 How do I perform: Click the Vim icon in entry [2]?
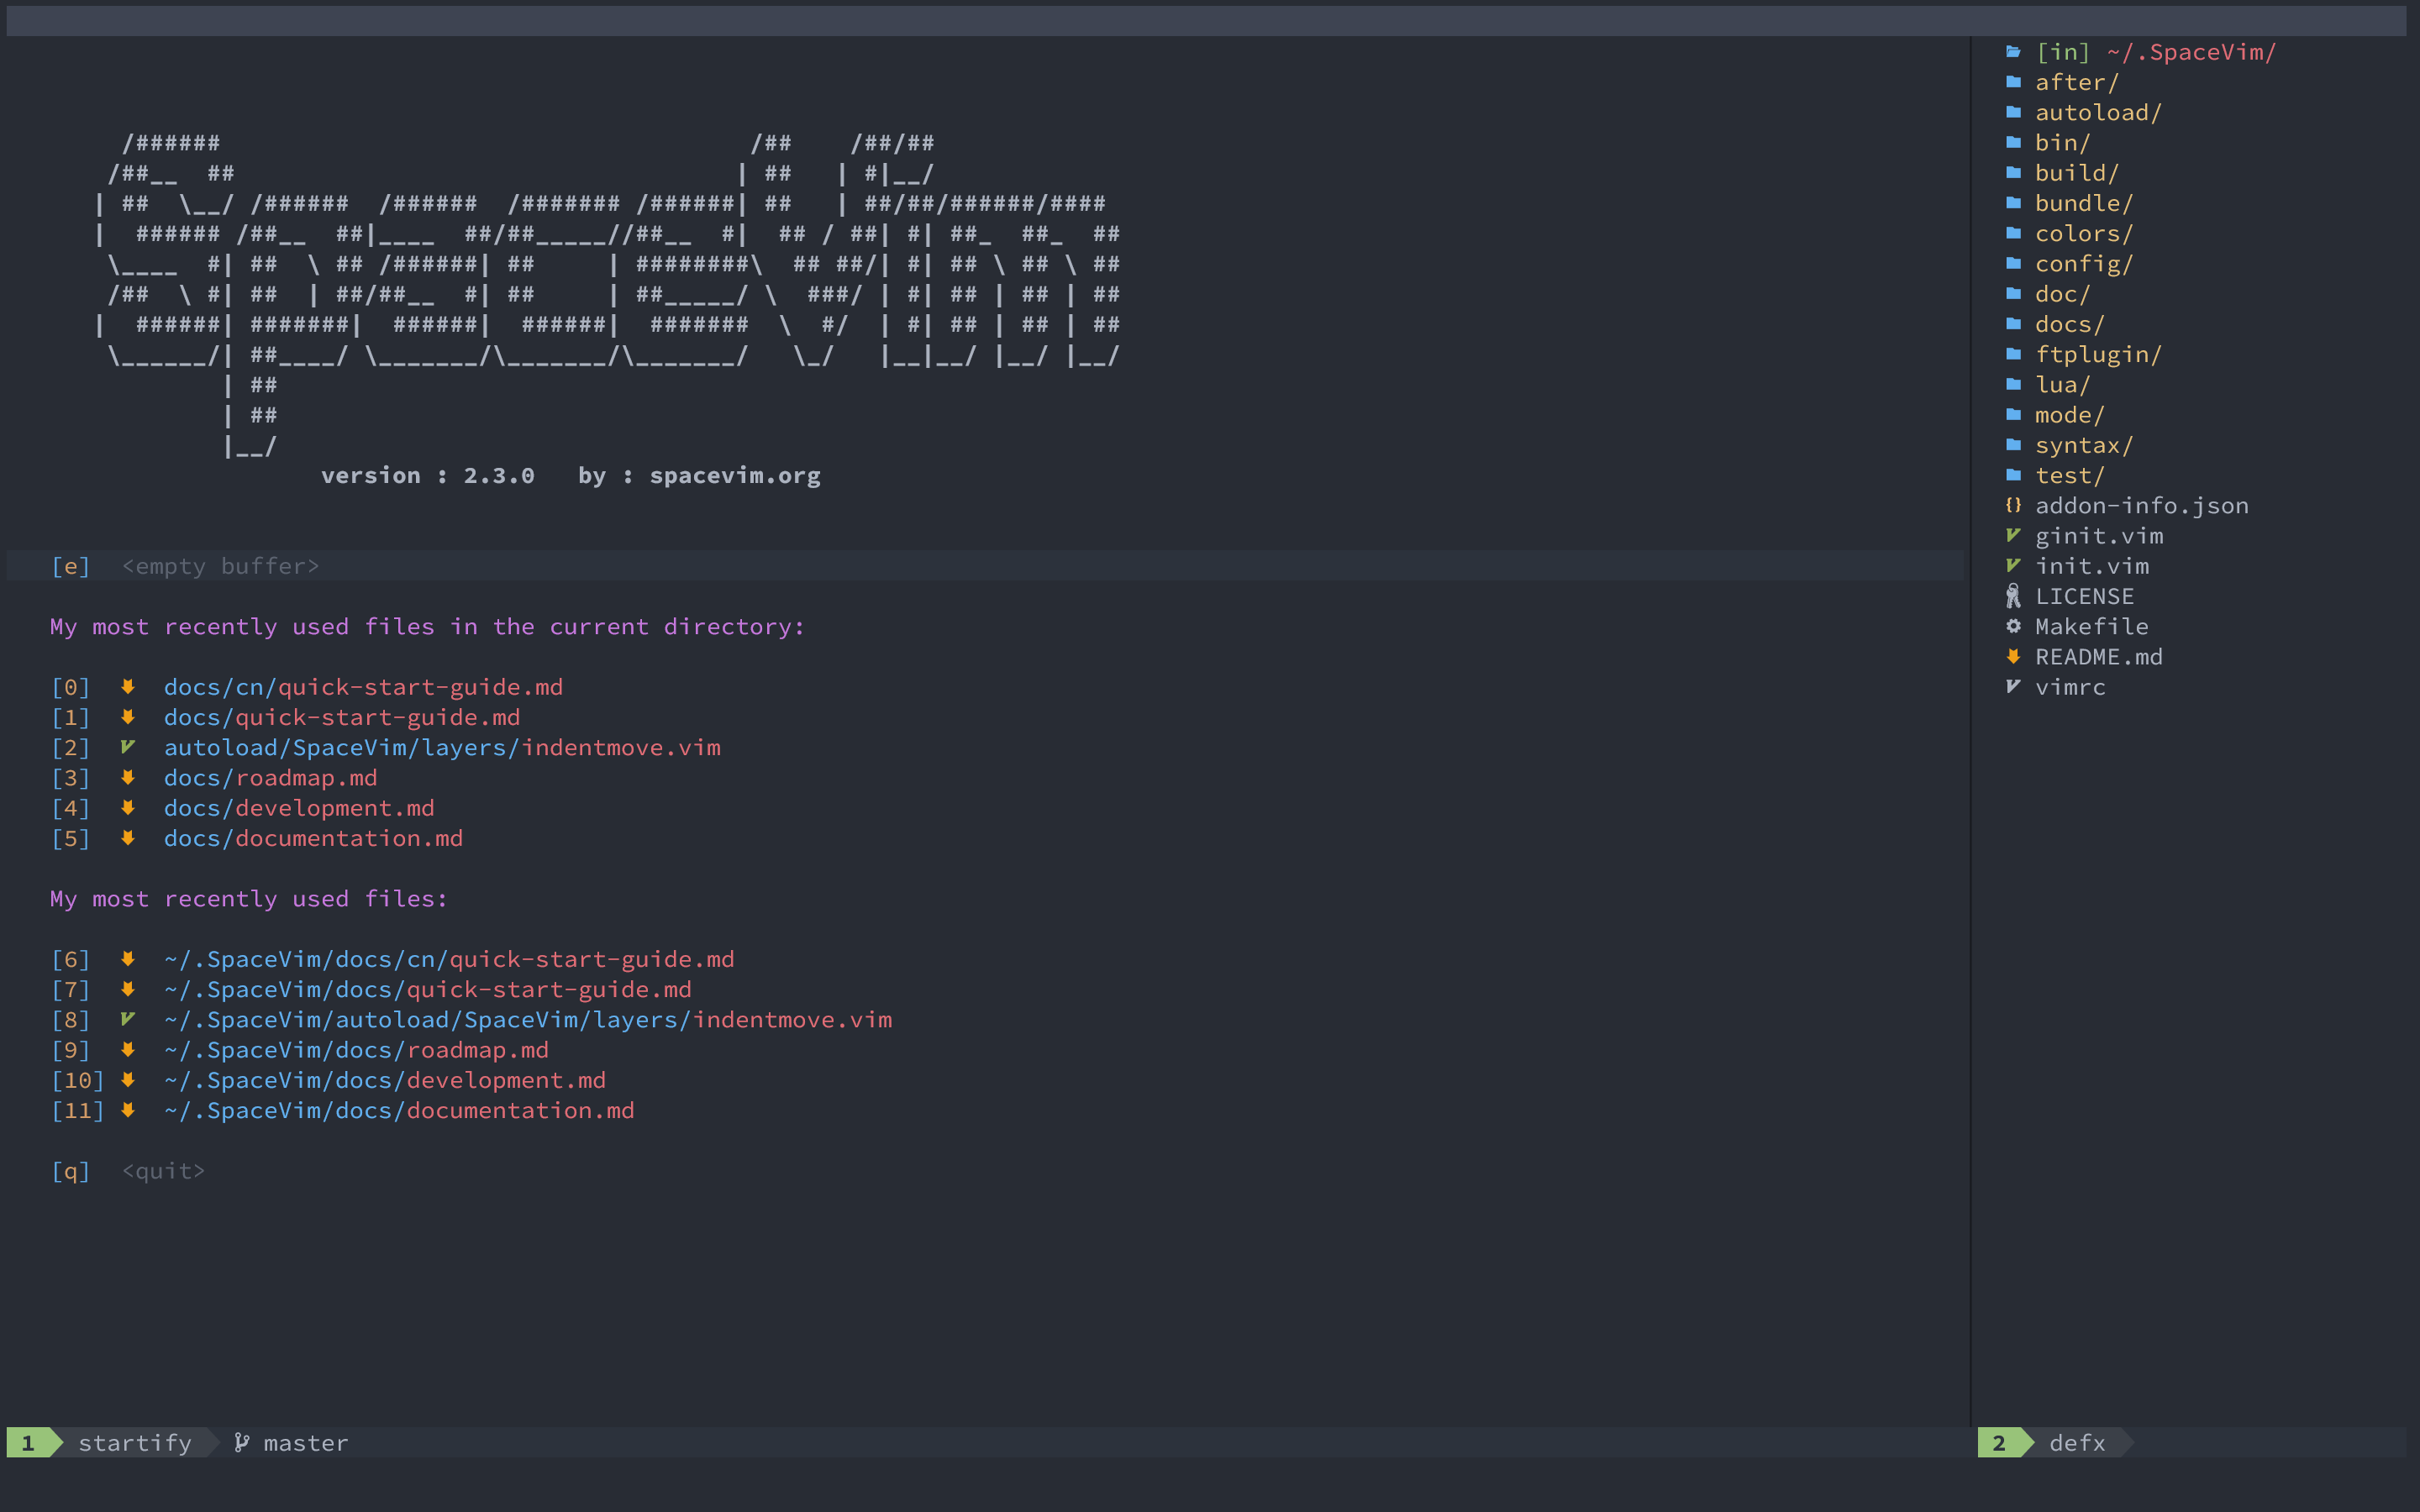(128, 747)
